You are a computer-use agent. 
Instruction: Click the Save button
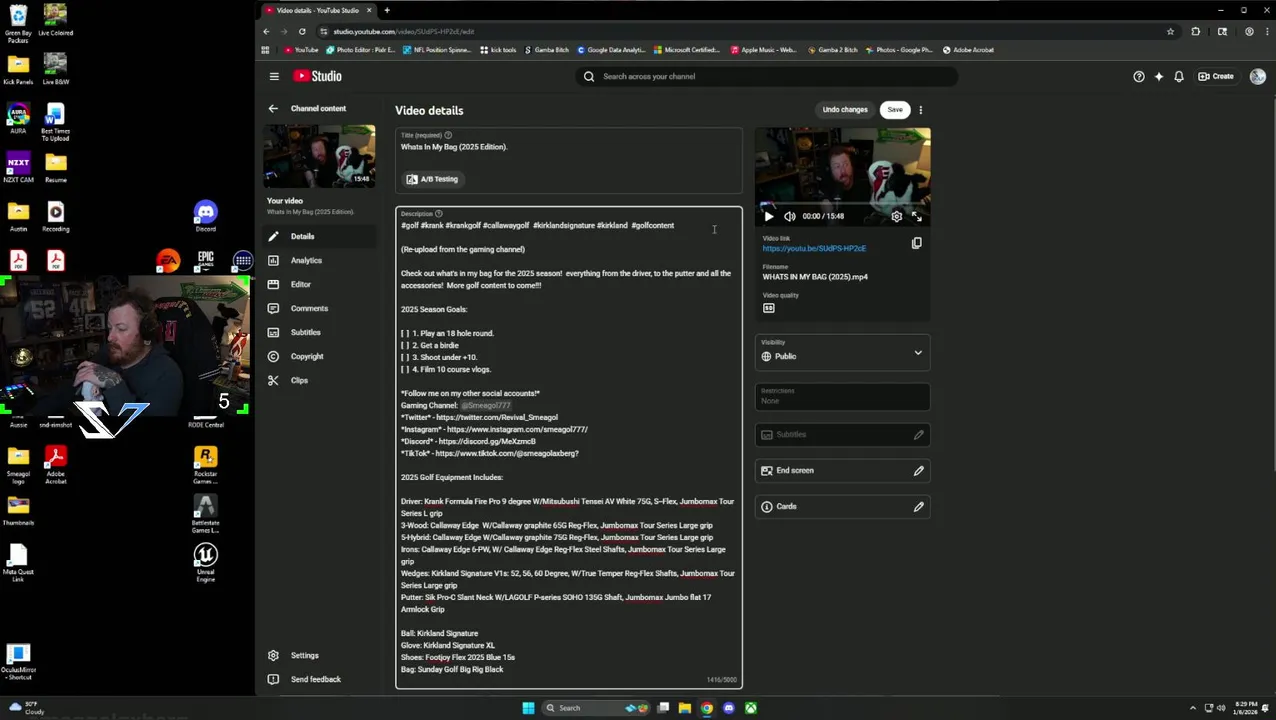tap(895, 110)
